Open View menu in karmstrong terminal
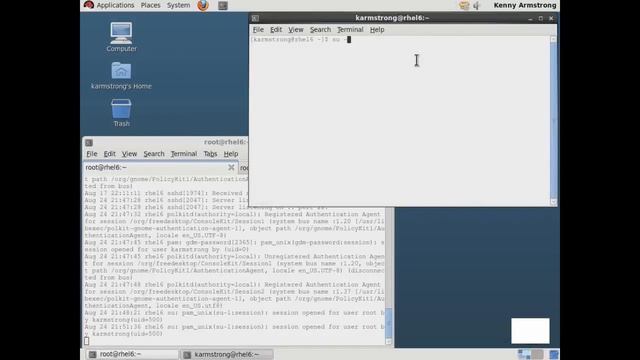The width and height of the screenshot is (640, 360). [x=296, y=29]
